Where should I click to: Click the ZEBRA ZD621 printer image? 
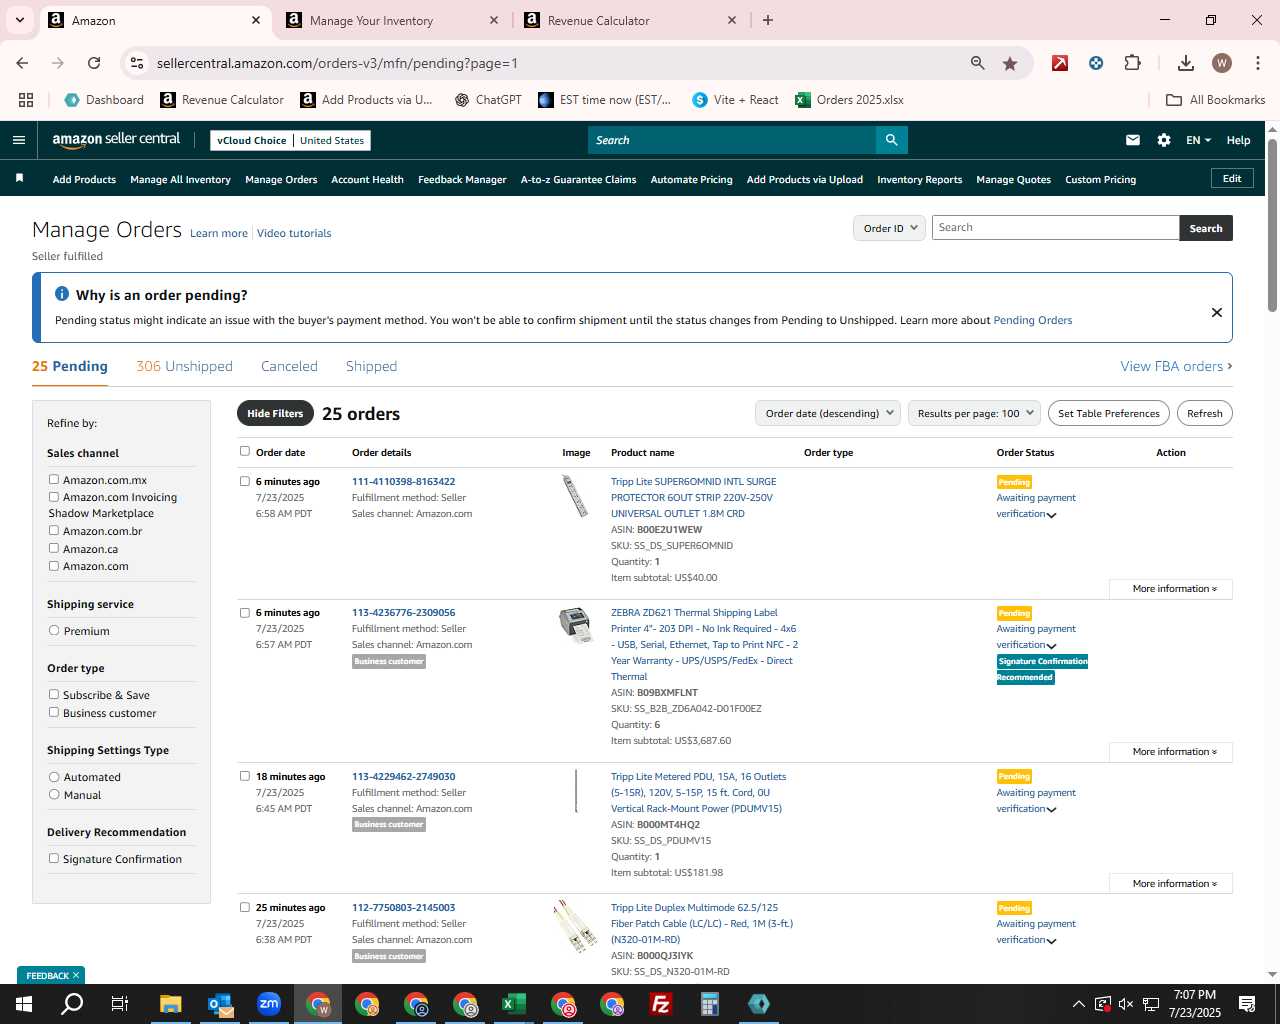point(575,624)
